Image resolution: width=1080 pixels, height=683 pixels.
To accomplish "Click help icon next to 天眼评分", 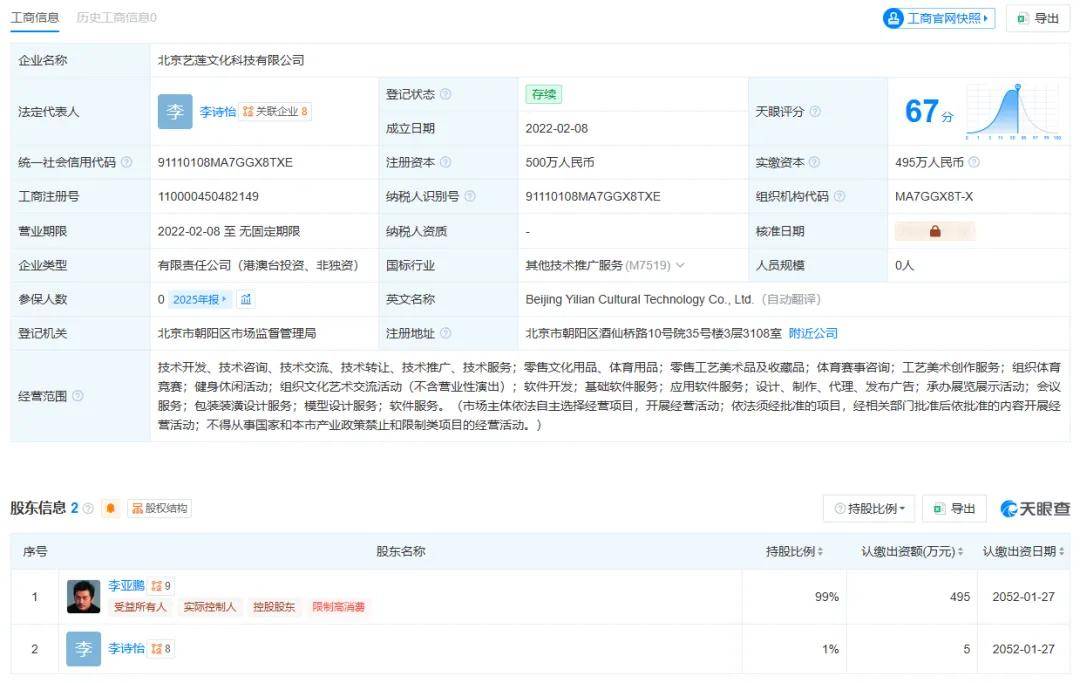I will point(815,112).
